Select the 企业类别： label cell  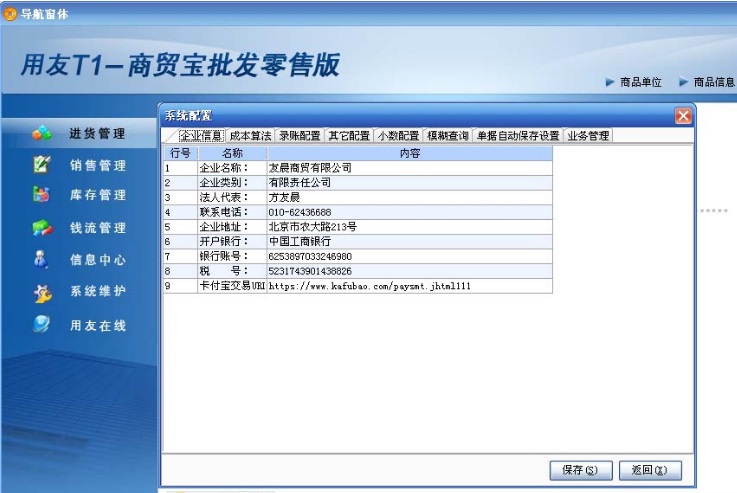pyautogui.click(x=232, y=182)
